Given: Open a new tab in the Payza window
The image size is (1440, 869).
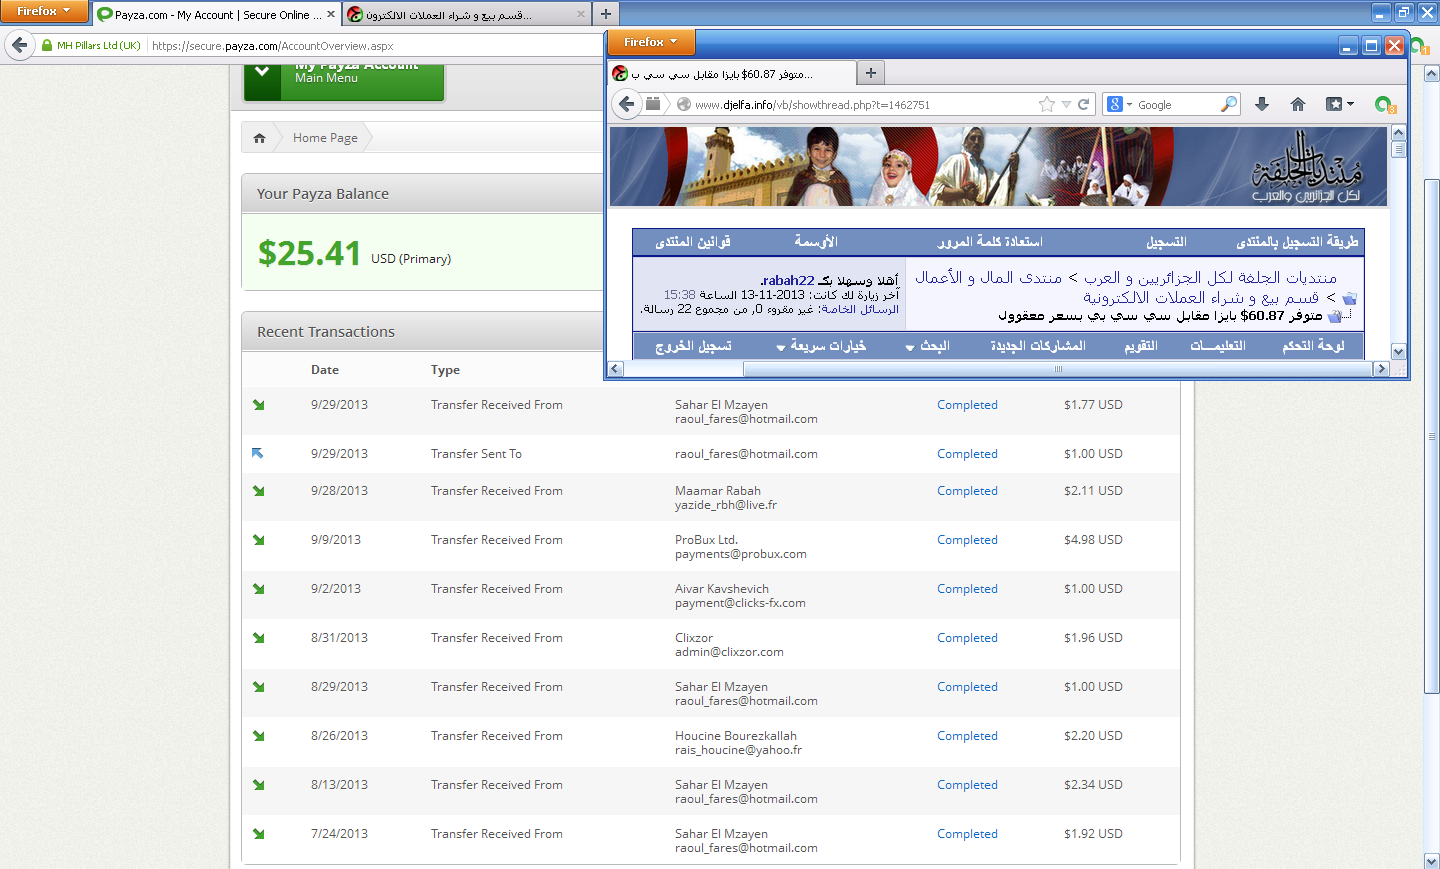Looking at the screenshot, I should tap(605, 14).
